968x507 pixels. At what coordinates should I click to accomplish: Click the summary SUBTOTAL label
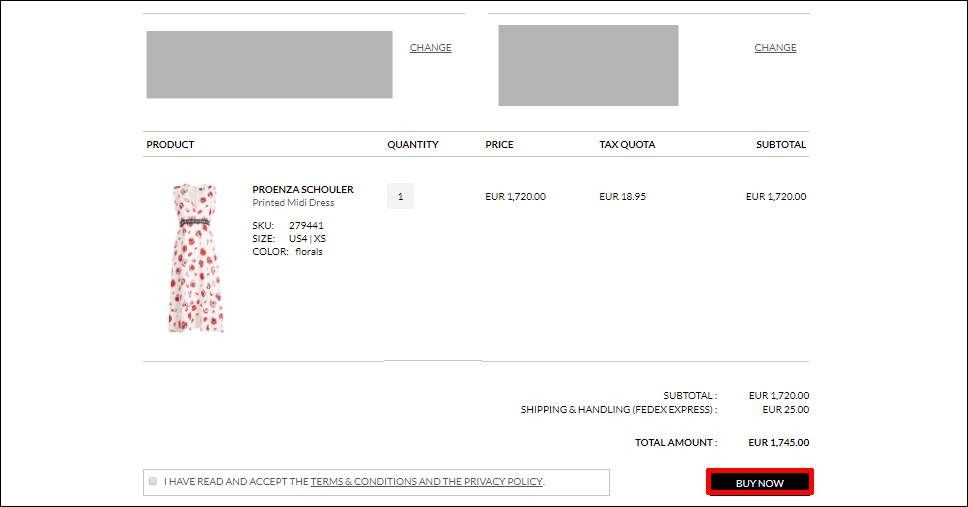[x=690, y=395]
